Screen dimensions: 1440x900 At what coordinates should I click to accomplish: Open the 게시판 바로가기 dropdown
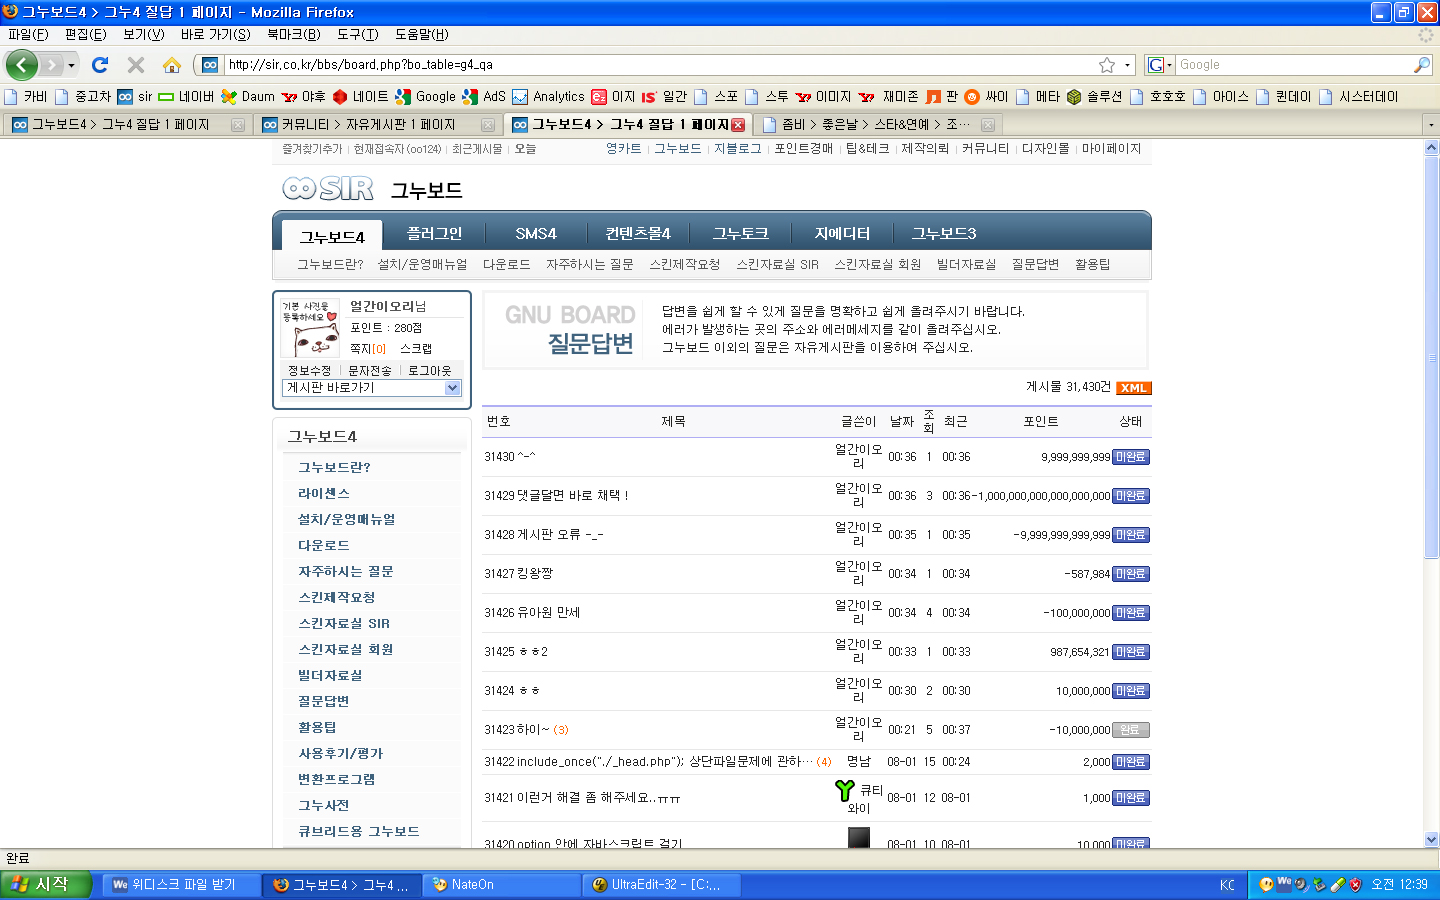[x=371, y=388]
